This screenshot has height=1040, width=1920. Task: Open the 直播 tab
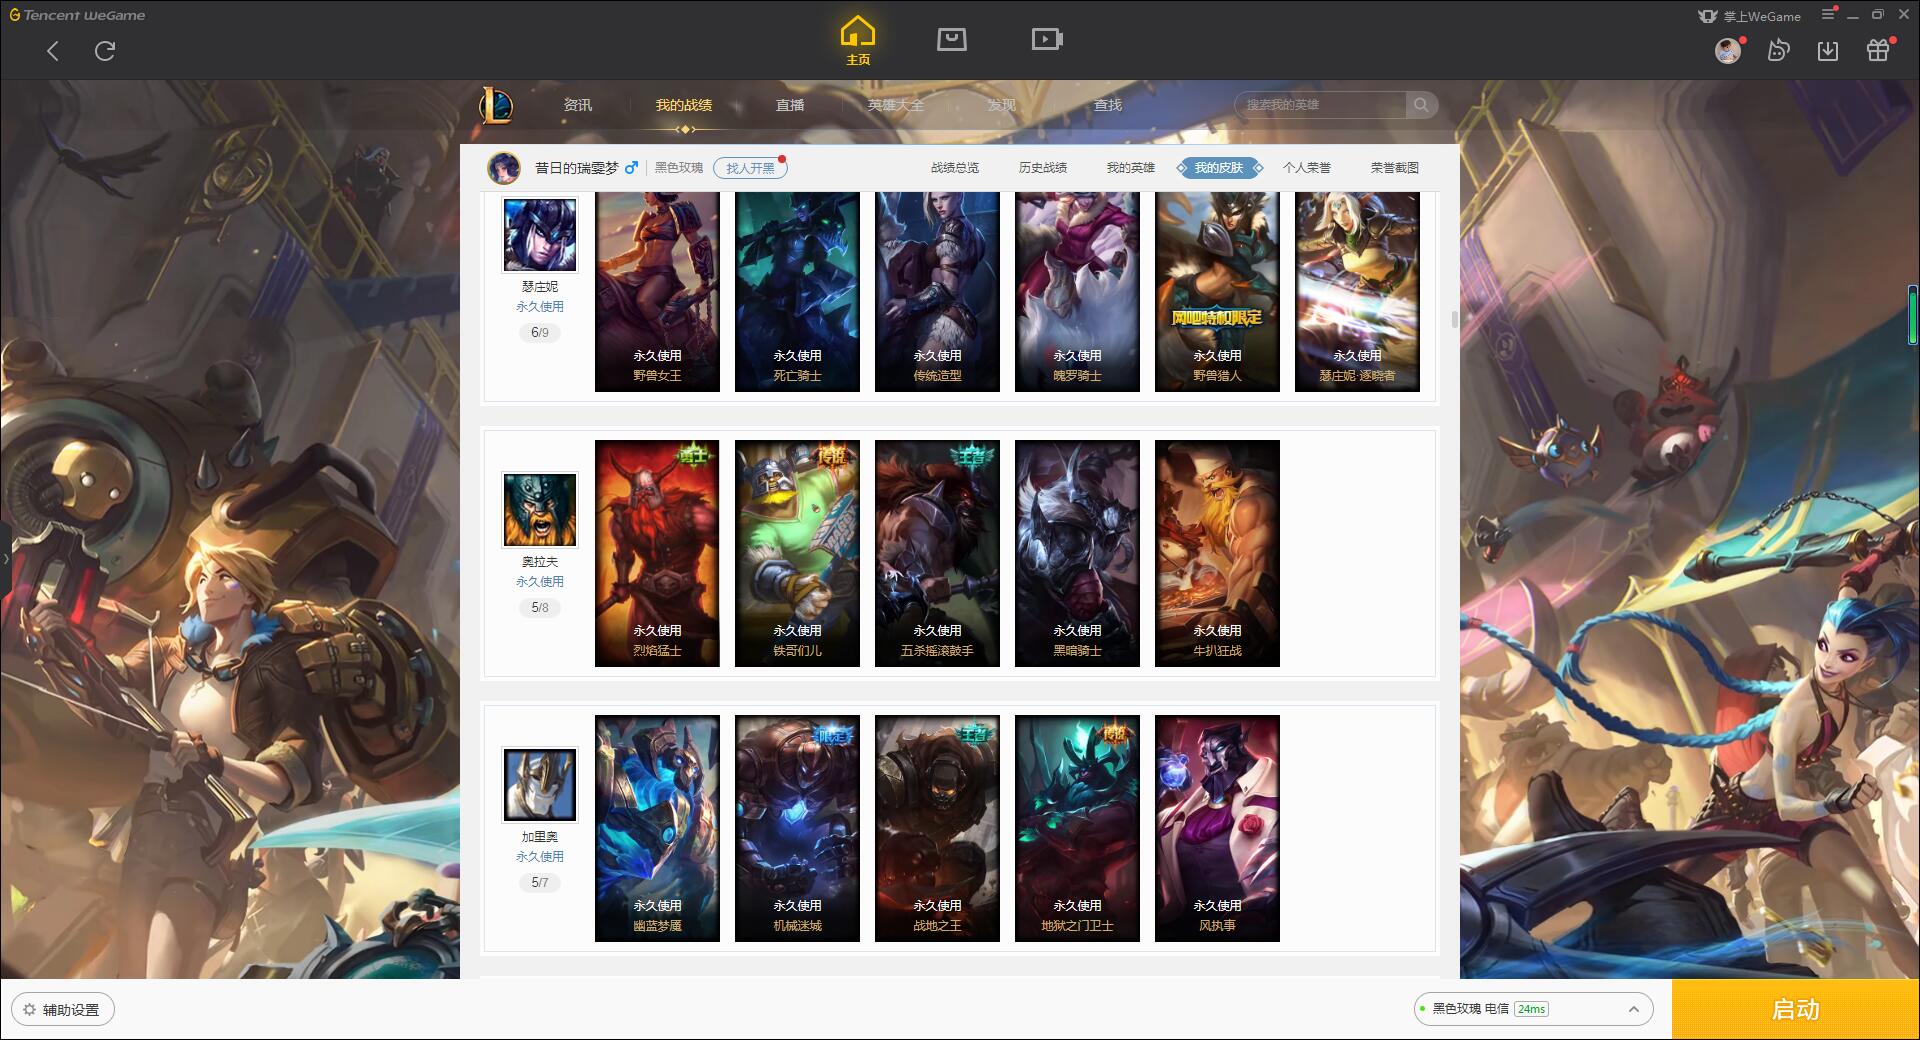tap(790, 105)
